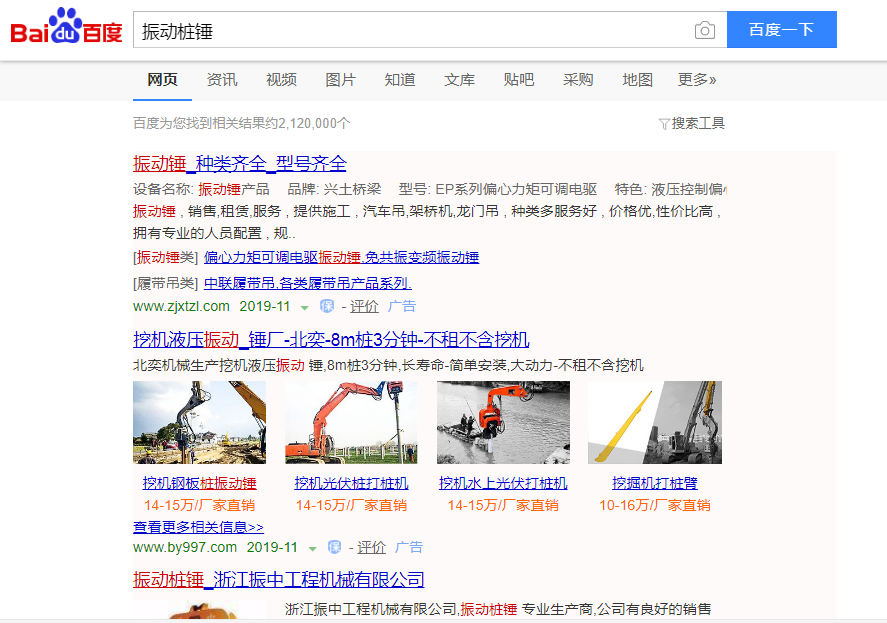
Task: Open the 挖机钢板桩振动锤 thumbnail image
Action: [x=199, y=422]
